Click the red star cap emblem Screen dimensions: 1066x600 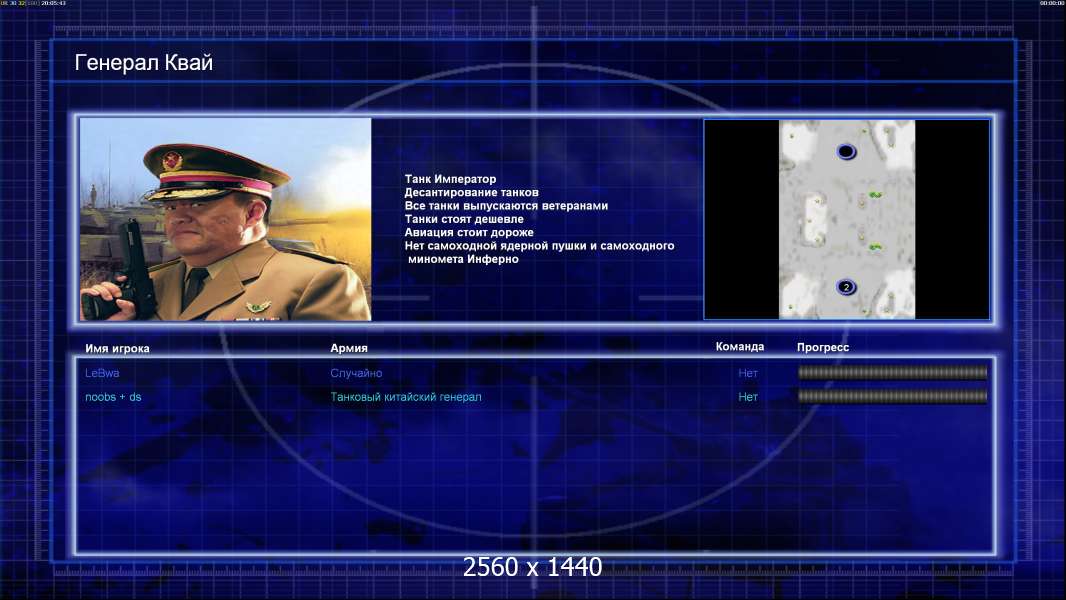click(x=172, y=162)
